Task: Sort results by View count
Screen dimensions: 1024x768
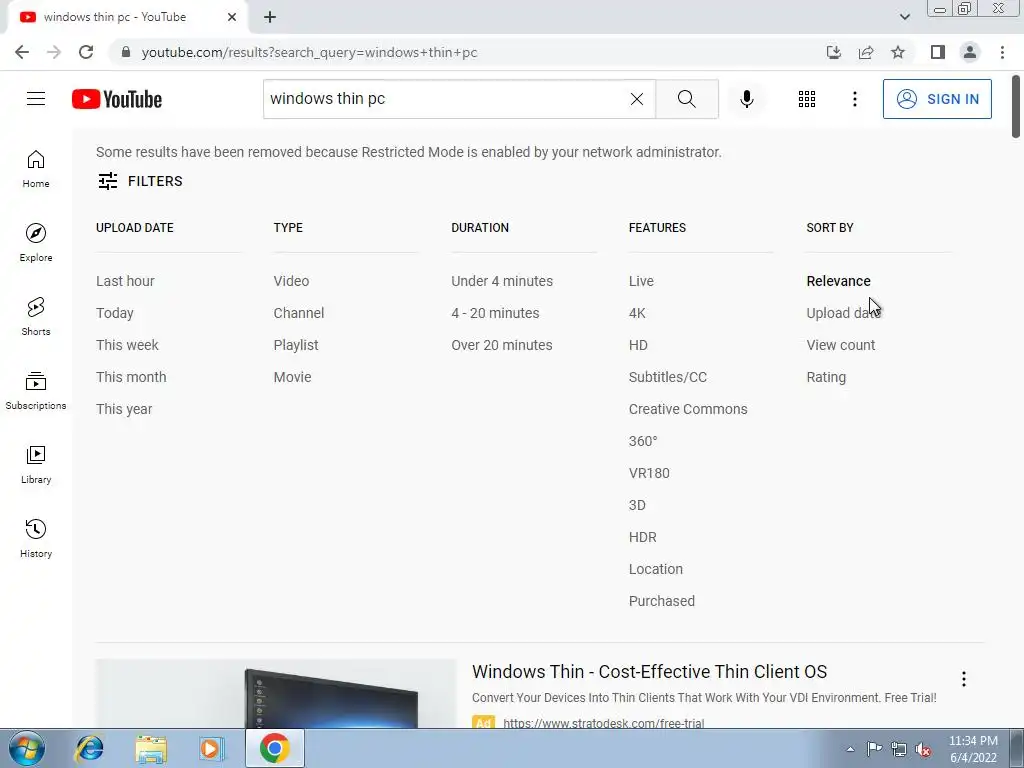Action: point(840,345)
